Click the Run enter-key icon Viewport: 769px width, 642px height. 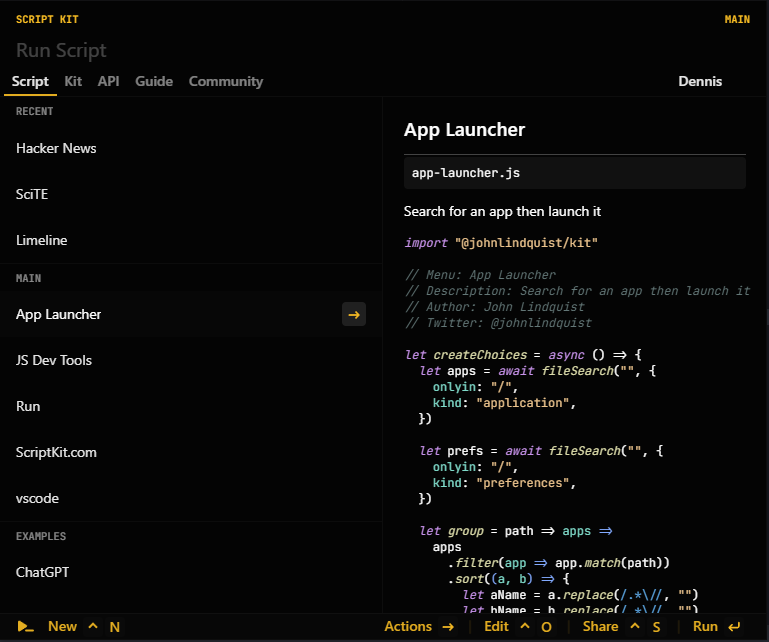(x=735, y=627)
